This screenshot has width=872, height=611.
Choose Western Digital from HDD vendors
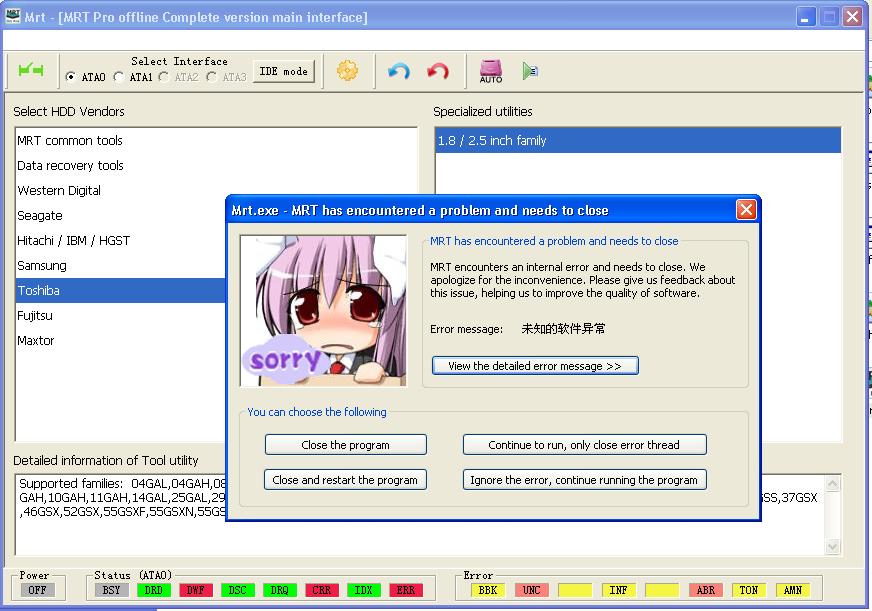pos(216,191)
